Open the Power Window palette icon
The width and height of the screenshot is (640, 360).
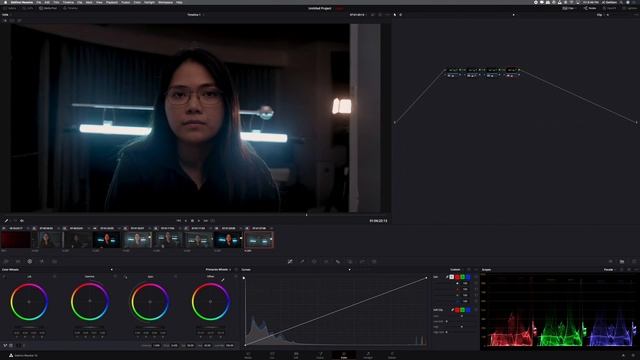[x=314, y=261]
